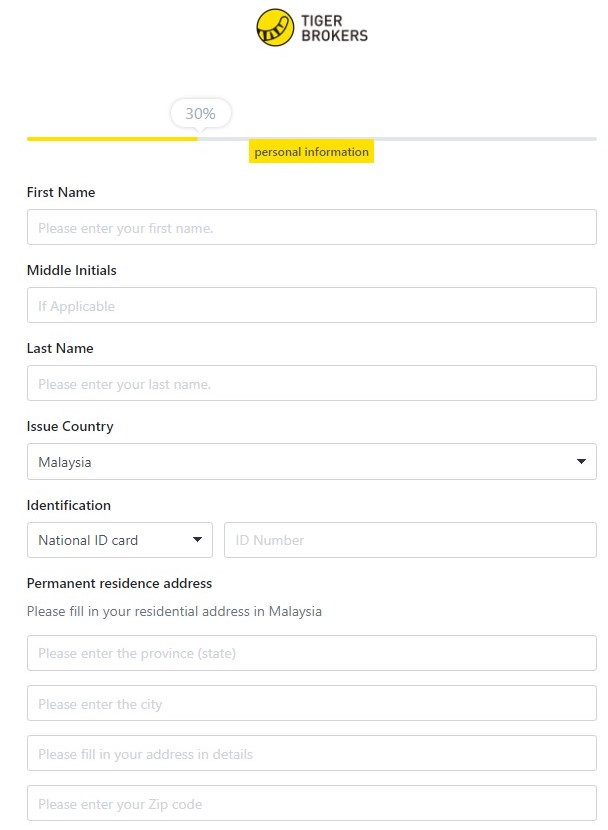
Task: Click the Permanent residence address heading
Action: pos(119,583)
